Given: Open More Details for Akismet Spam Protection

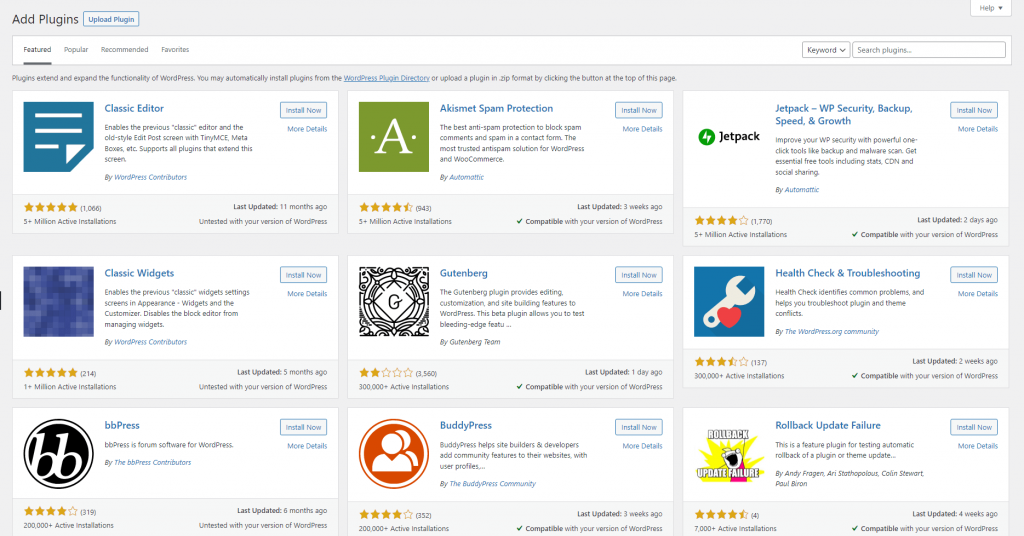Looking at the screenshot, I should coord(642,129).
